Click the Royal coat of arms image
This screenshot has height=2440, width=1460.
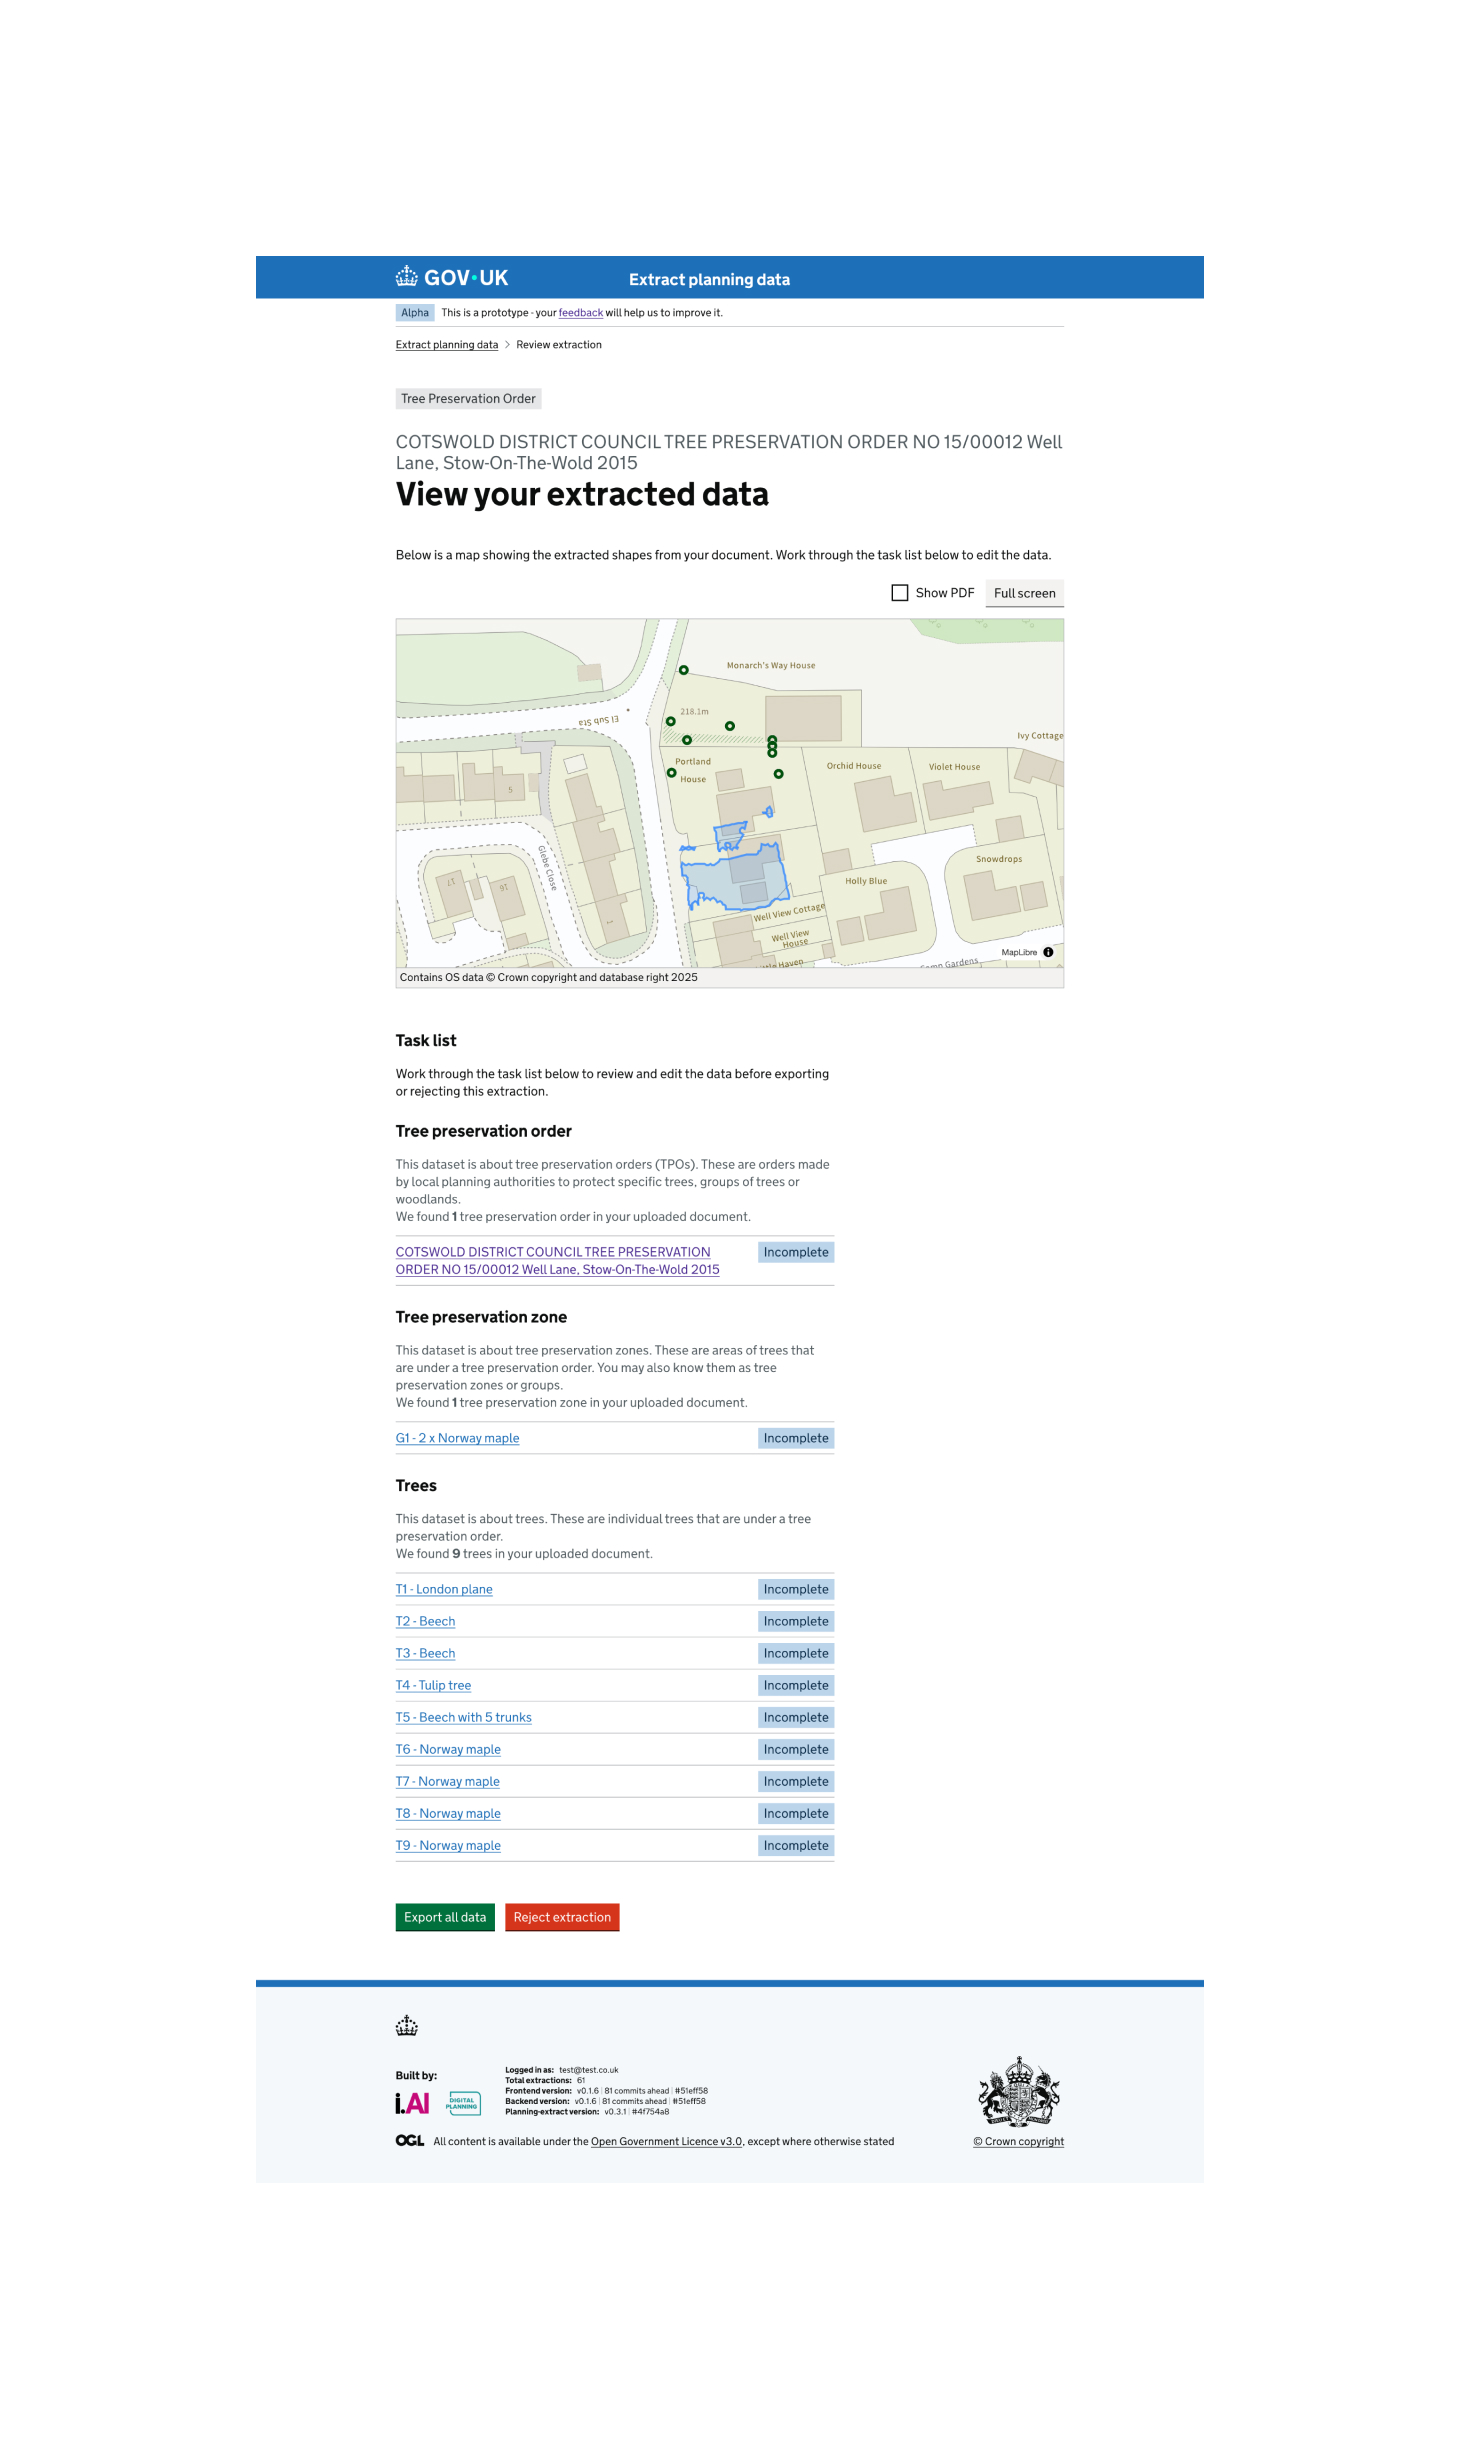click(x=1018, y=2091)
